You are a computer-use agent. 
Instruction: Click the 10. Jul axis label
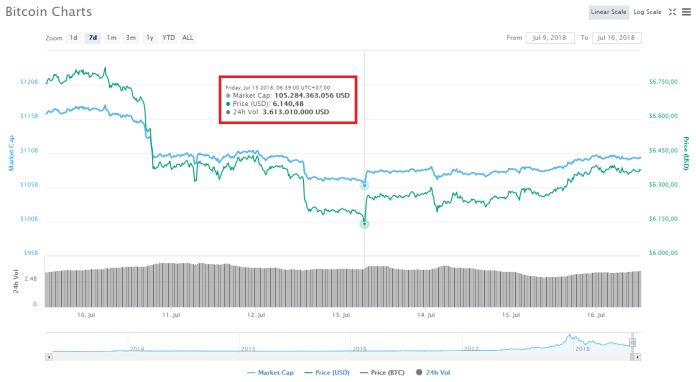(x=86, y=315)
